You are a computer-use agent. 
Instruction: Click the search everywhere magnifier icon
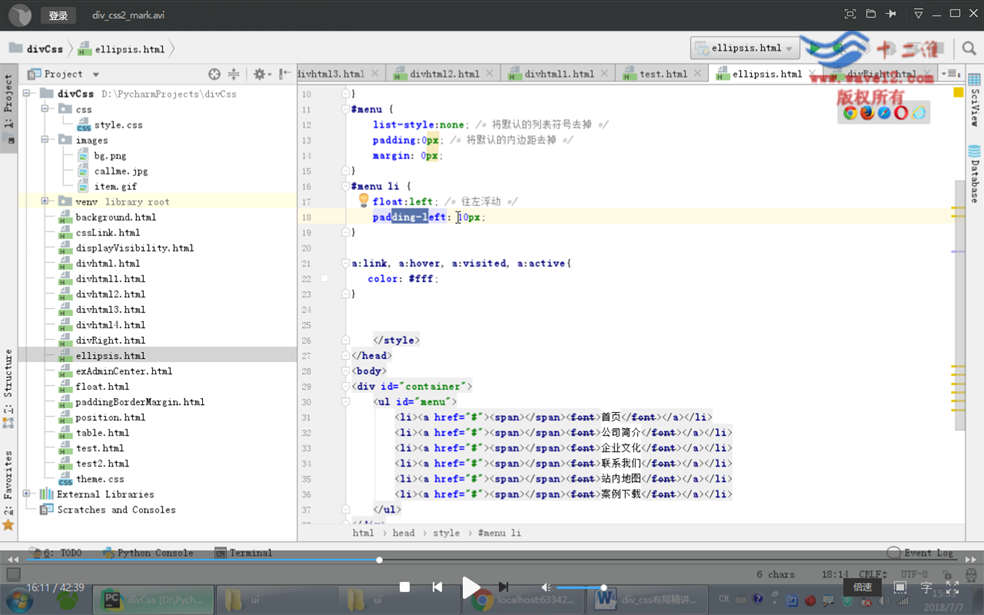tap(968, 48)
